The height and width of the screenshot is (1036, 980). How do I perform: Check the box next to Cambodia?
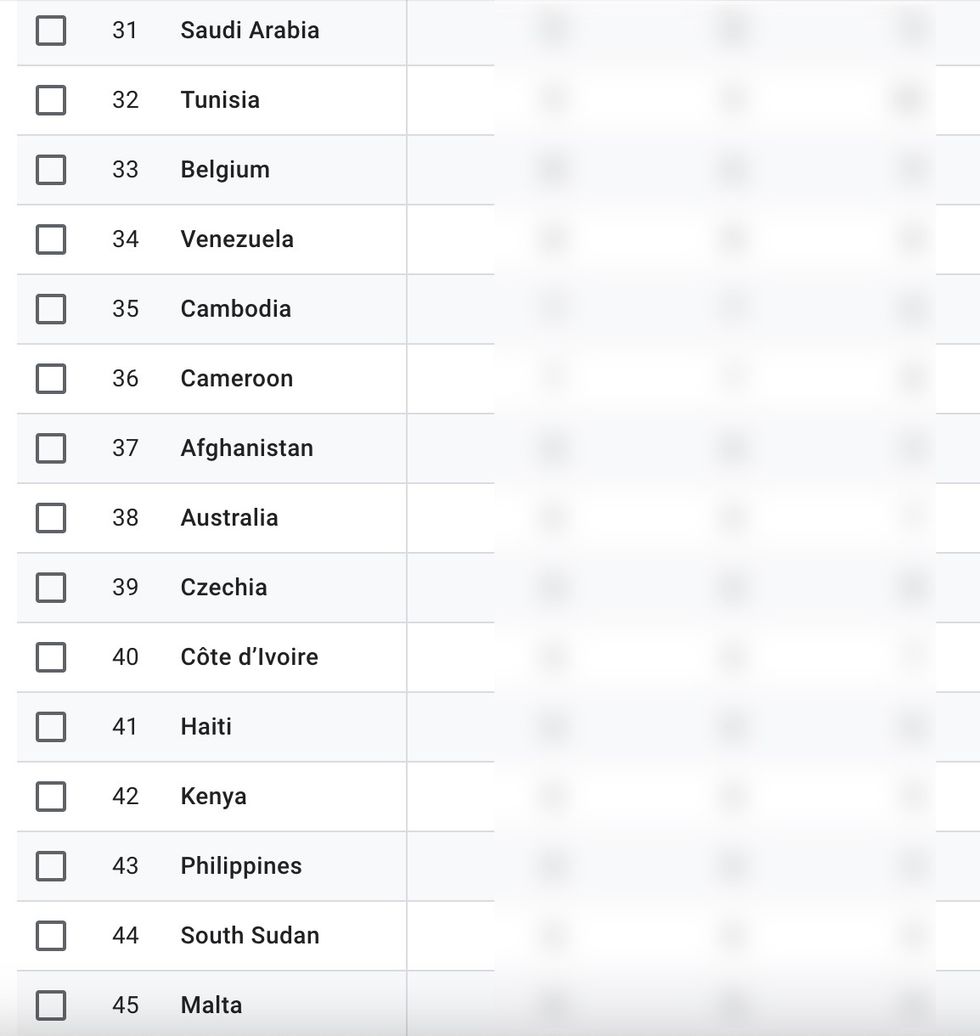(51, 309)
